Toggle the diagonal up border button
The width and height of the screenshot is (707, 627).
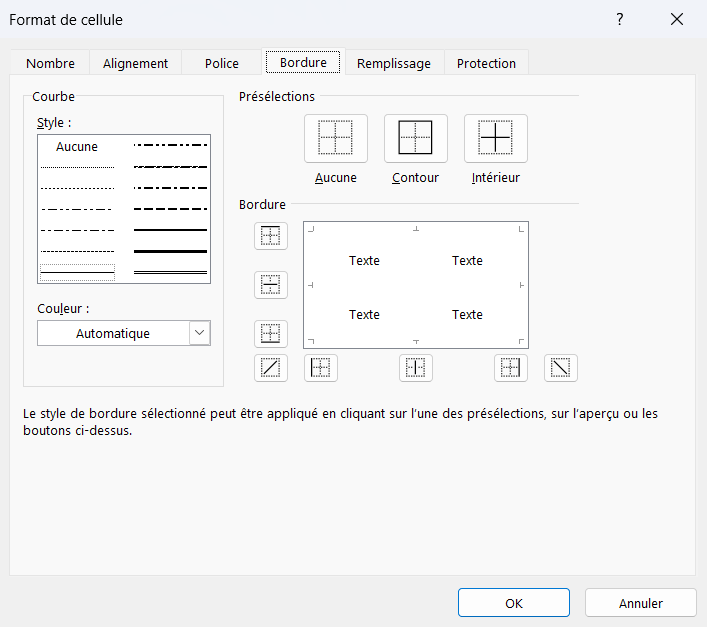(x=271, y=368)
